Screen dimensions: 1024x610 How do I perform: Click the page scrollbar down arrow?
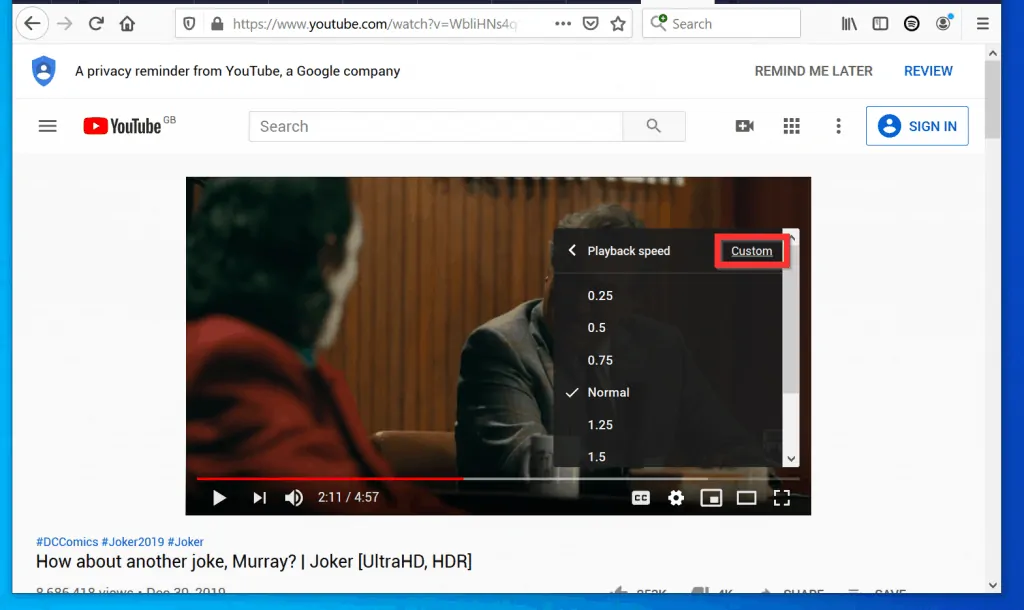(993, 585)
